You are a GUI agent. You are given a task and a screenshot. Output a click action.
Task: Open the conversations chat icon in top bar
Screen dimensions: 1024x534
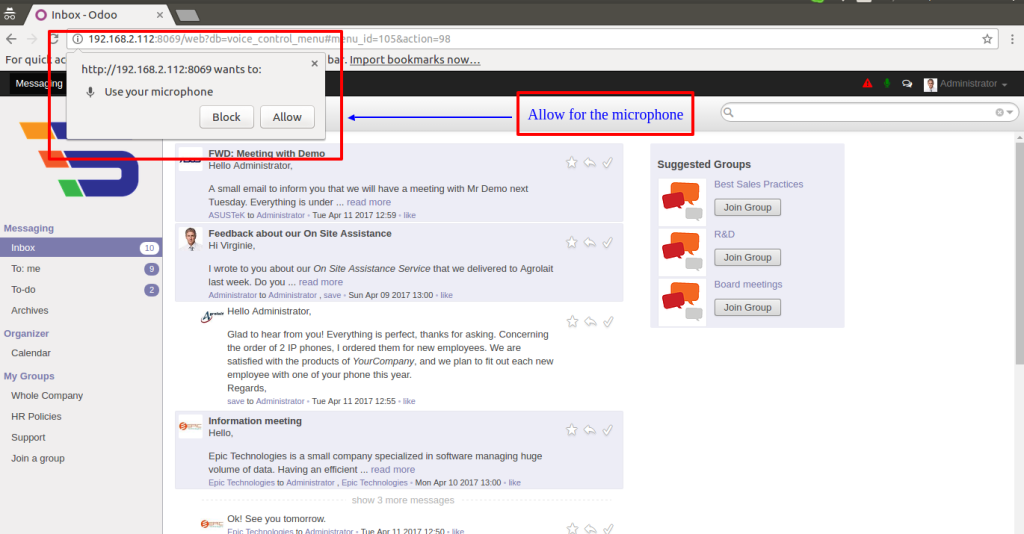[x=906, y=84]
